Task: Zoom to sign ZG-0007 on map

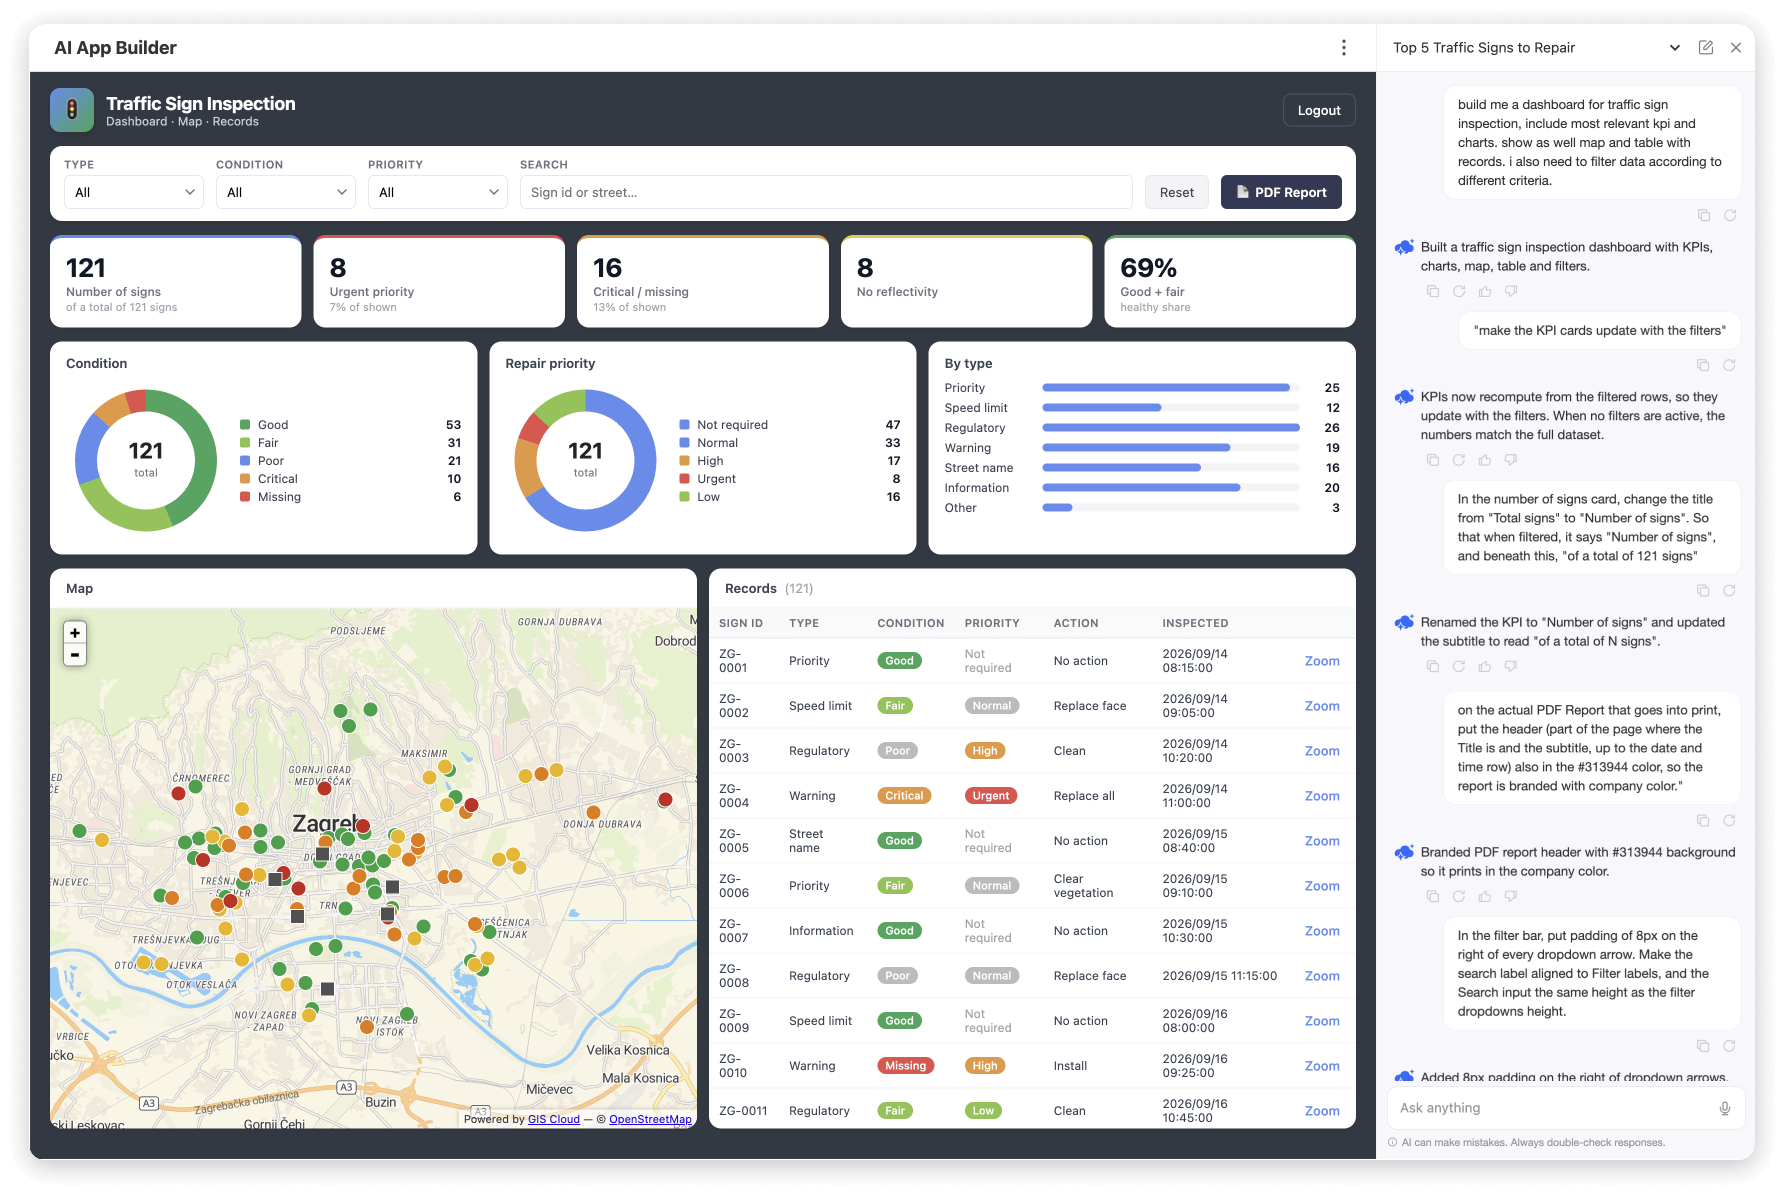Action: 1322,931
